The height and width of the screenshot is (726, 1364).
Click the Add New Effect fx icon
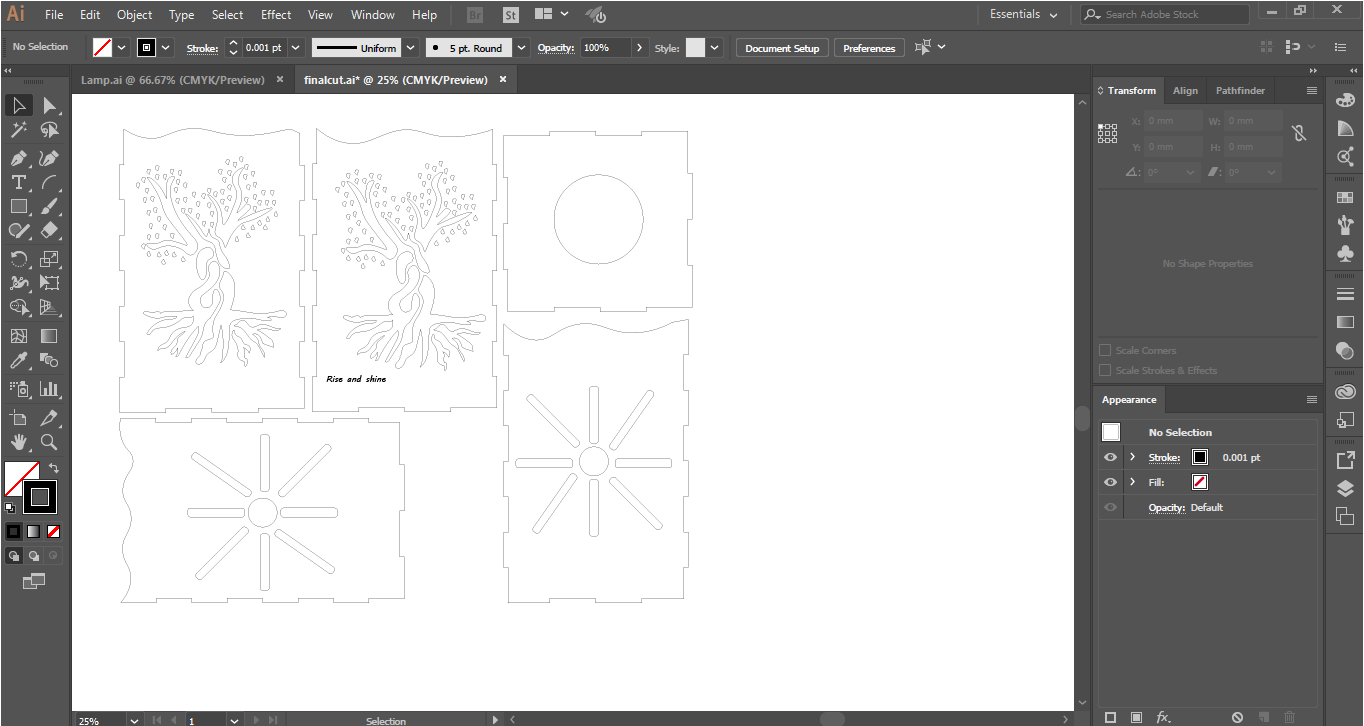coord(1163,717)
